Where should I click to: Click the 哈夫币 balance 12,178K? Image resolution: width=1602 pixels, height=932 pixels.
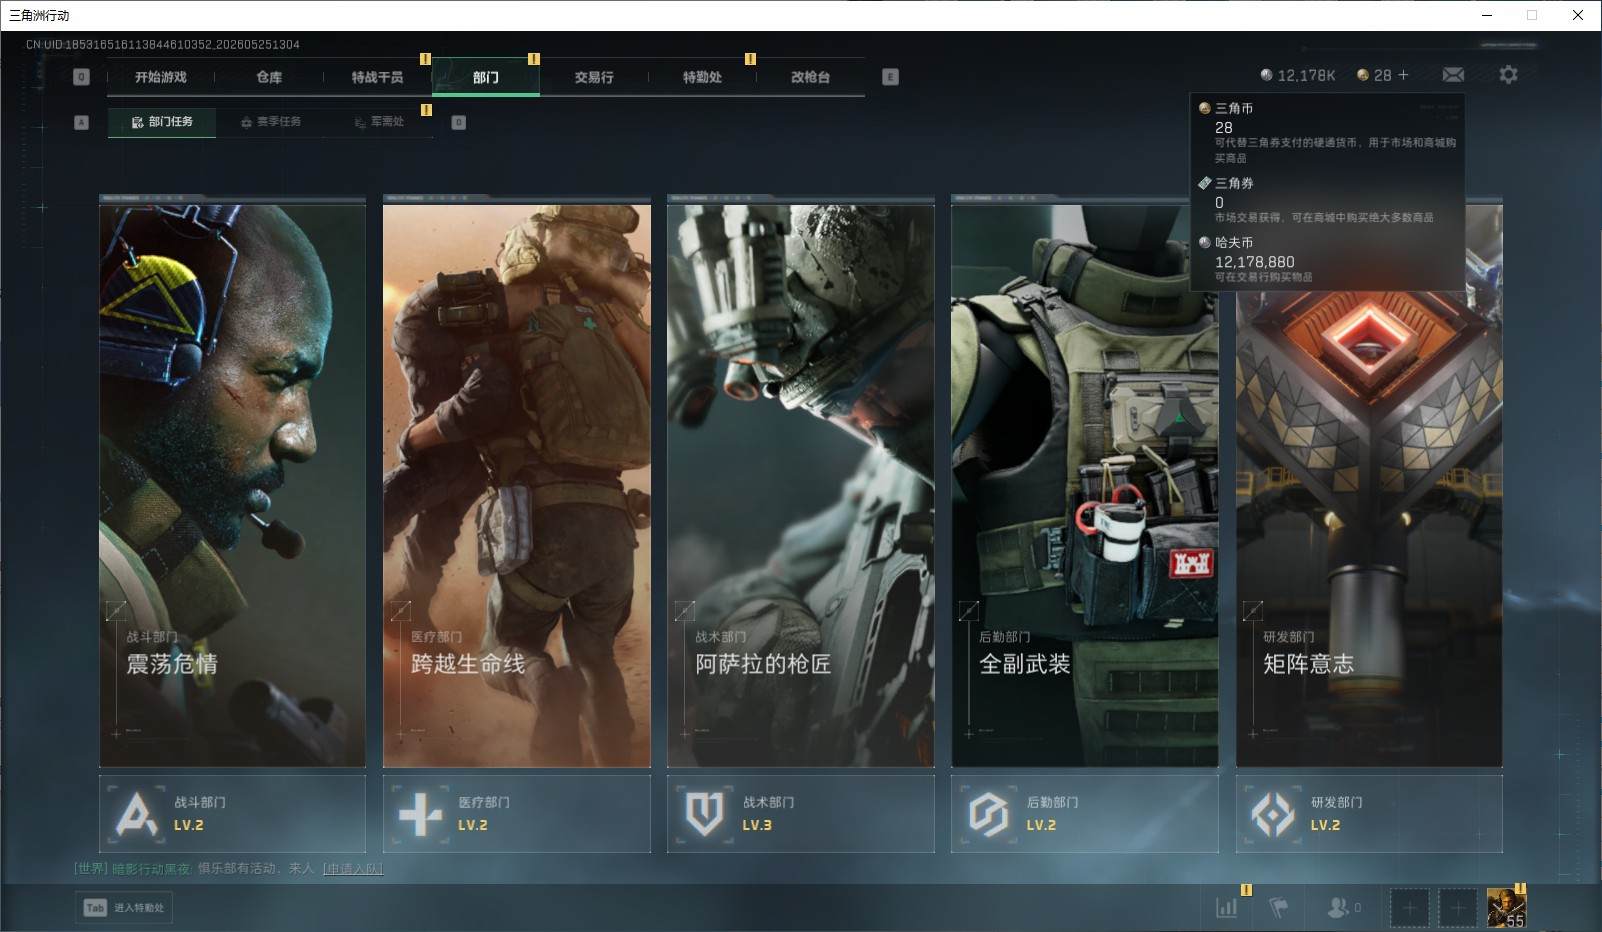1298,75
